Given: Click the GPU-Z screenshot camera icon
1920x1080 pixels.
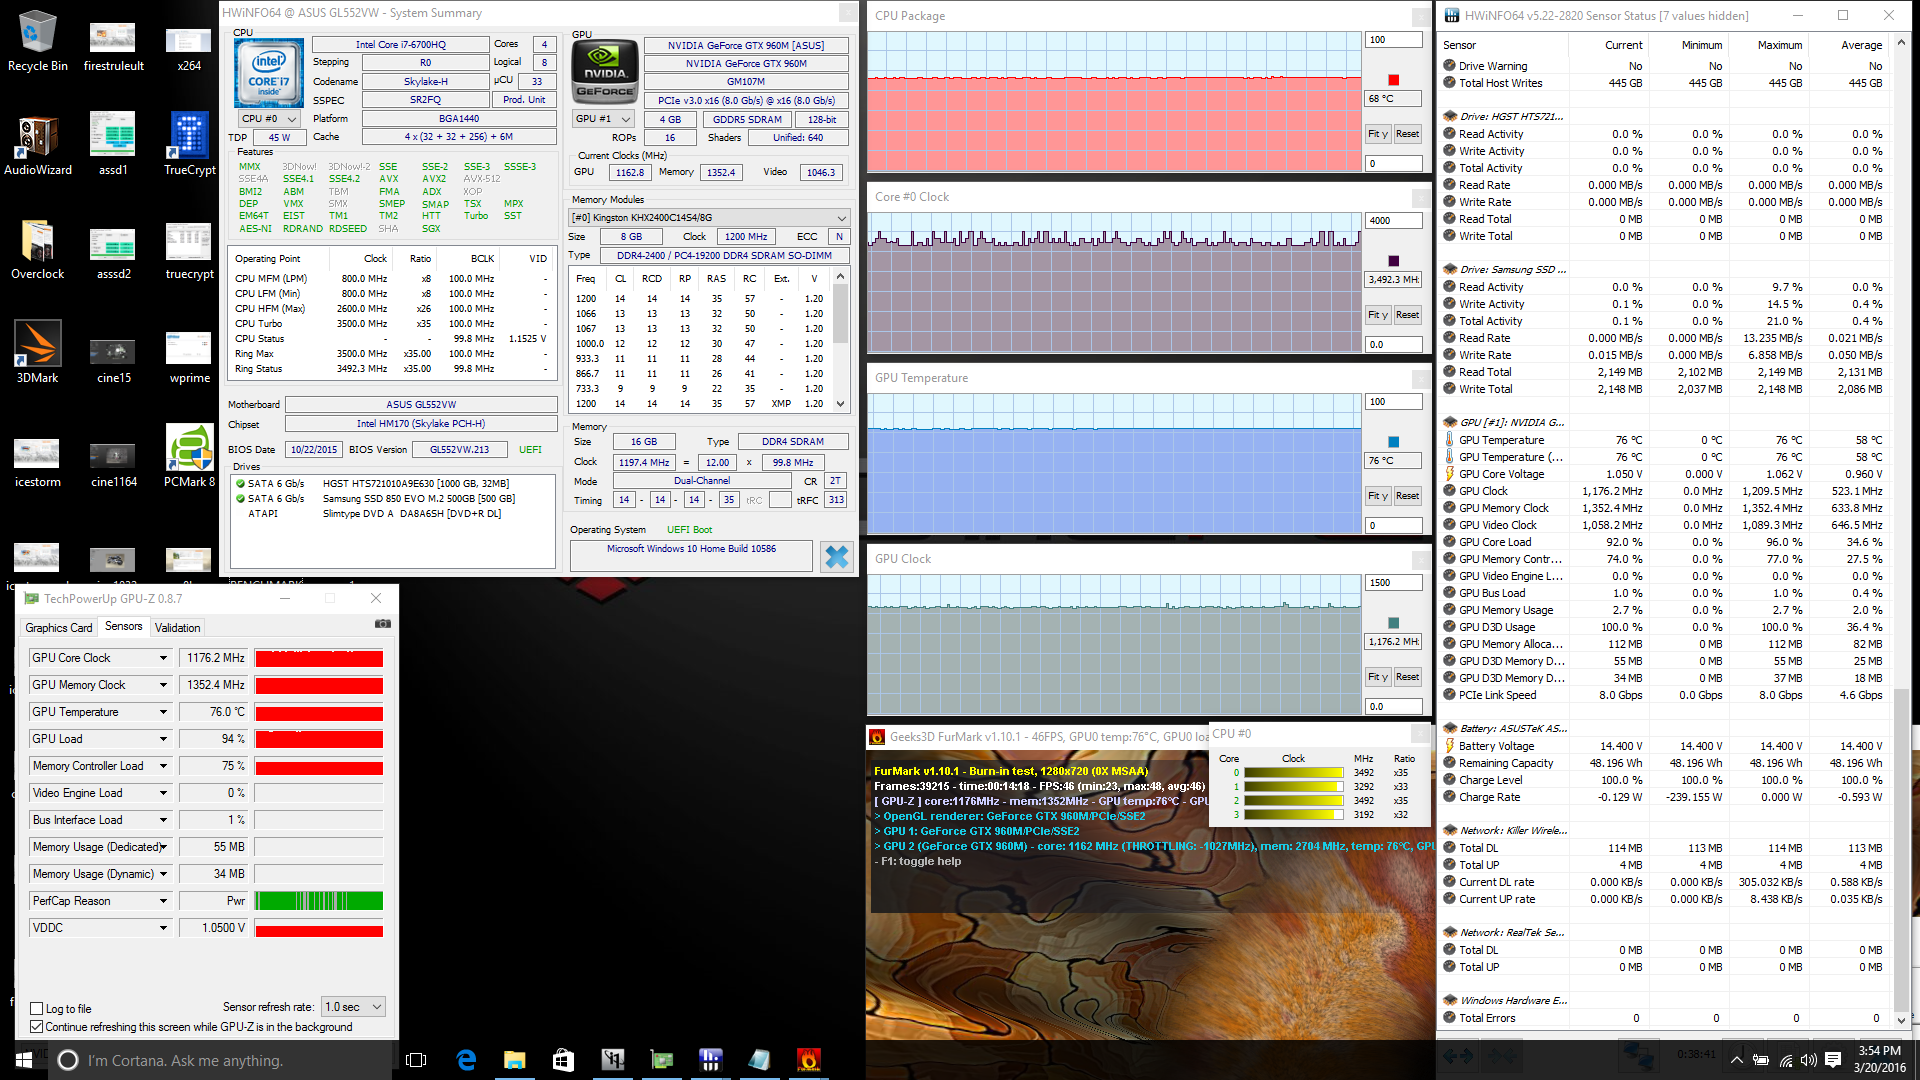Looking at the screenshot, I should point(383,624).
